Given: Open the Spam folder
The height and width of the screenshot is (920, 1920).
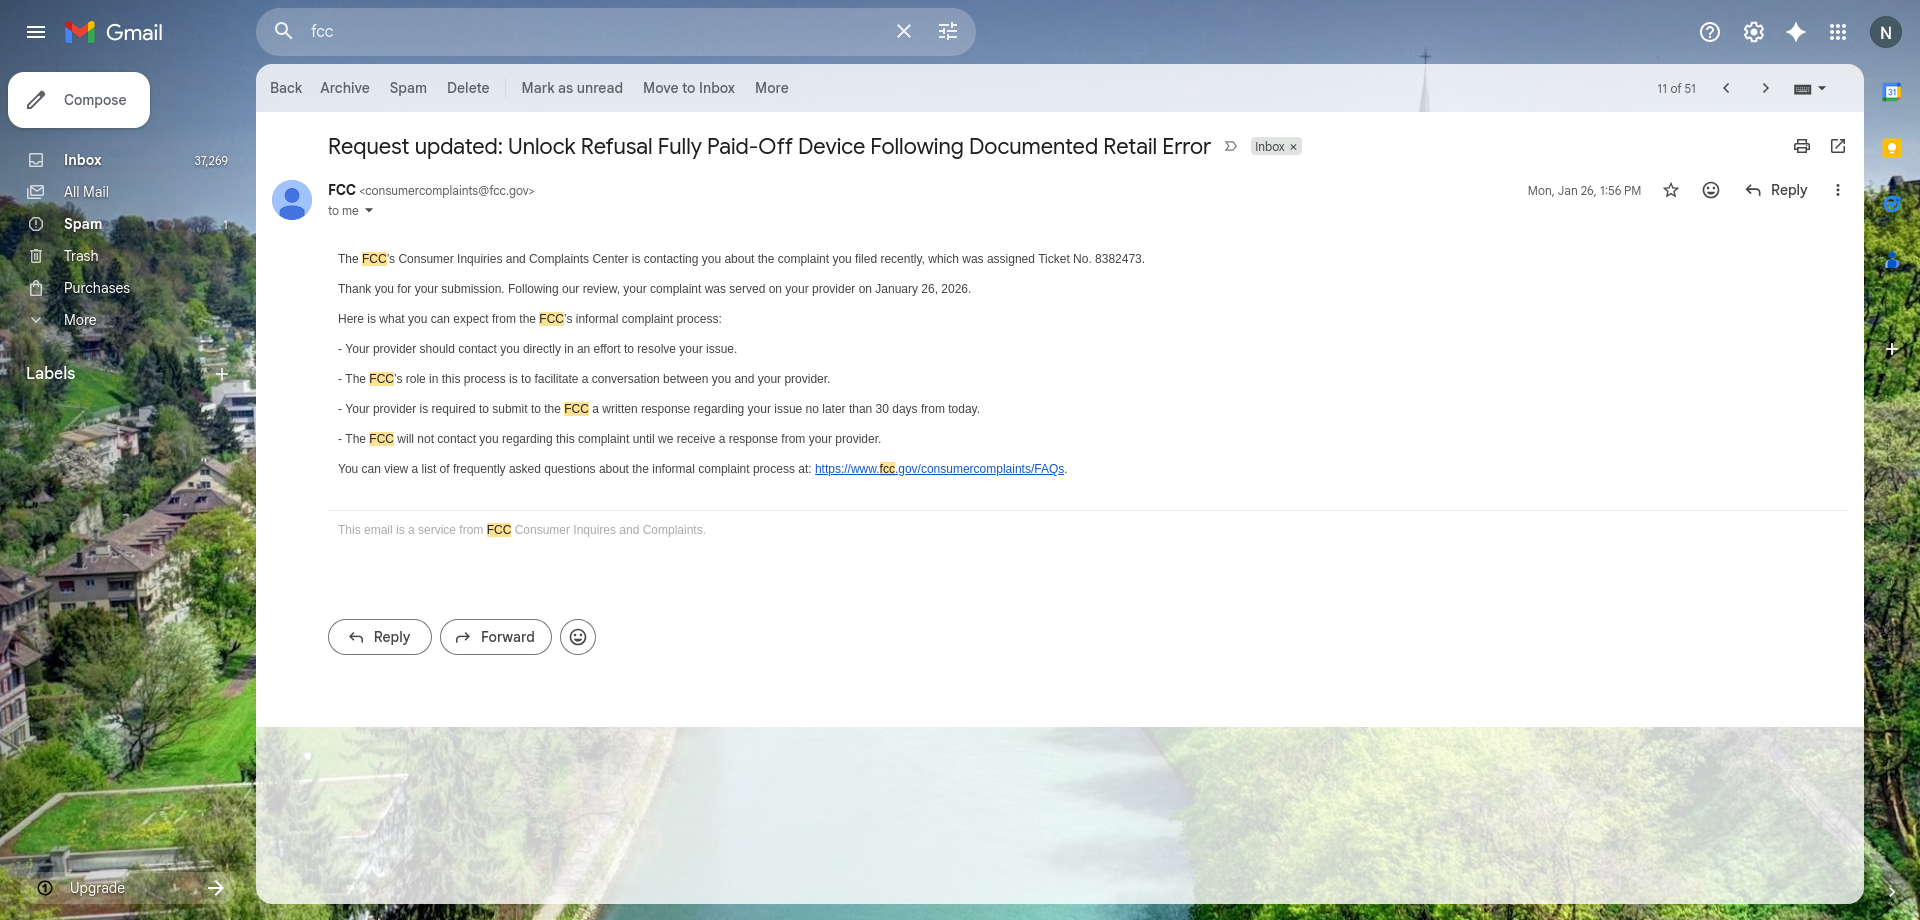Looking at the screenshot, I should pos(83,224).
